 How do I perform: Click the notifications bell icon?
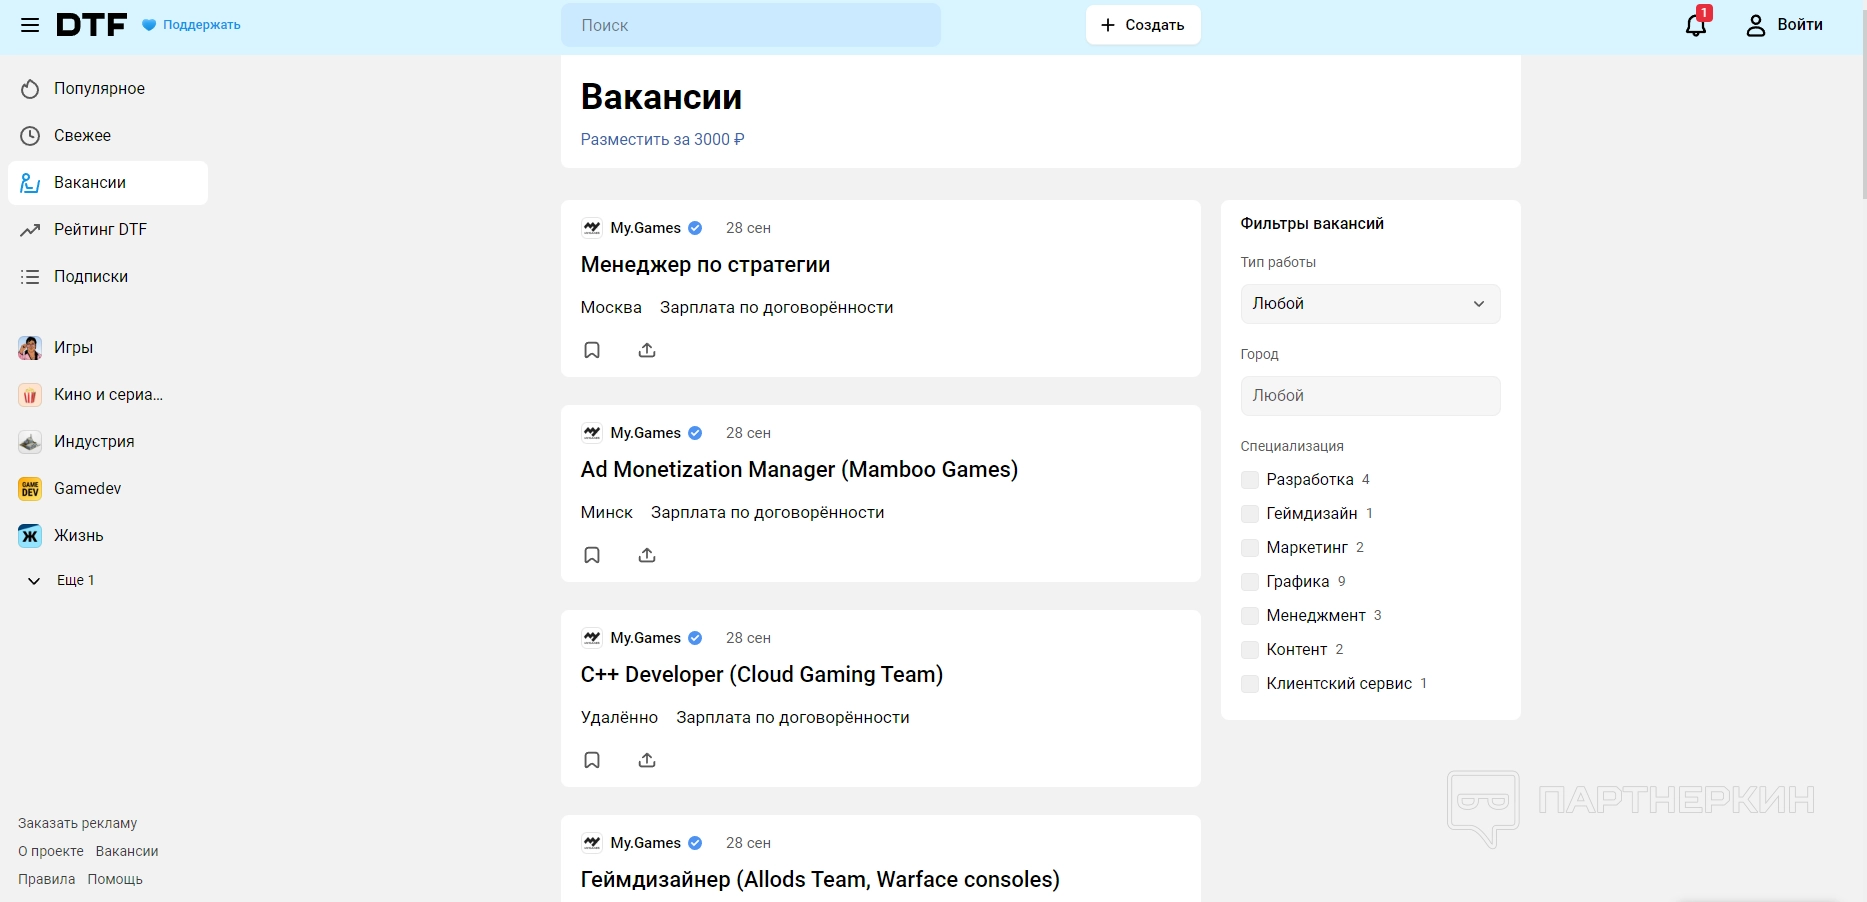pyautogui.click(x=1695, y=25)
